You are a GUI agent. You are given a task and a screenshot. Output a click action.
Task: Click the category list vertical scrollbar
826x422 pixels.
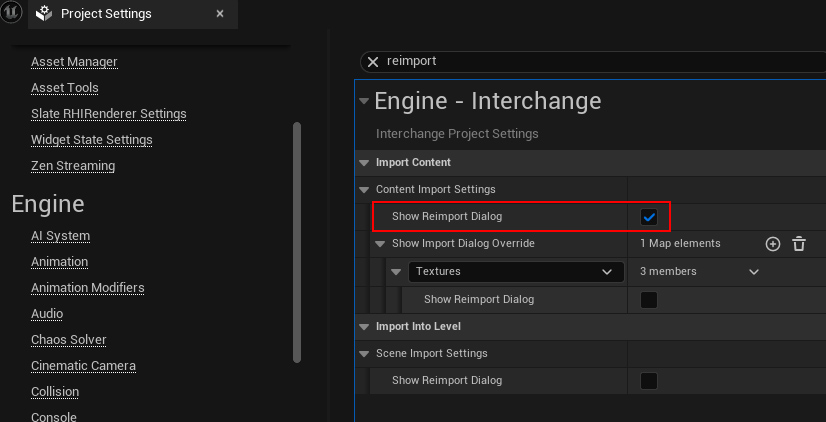point(297,242)
